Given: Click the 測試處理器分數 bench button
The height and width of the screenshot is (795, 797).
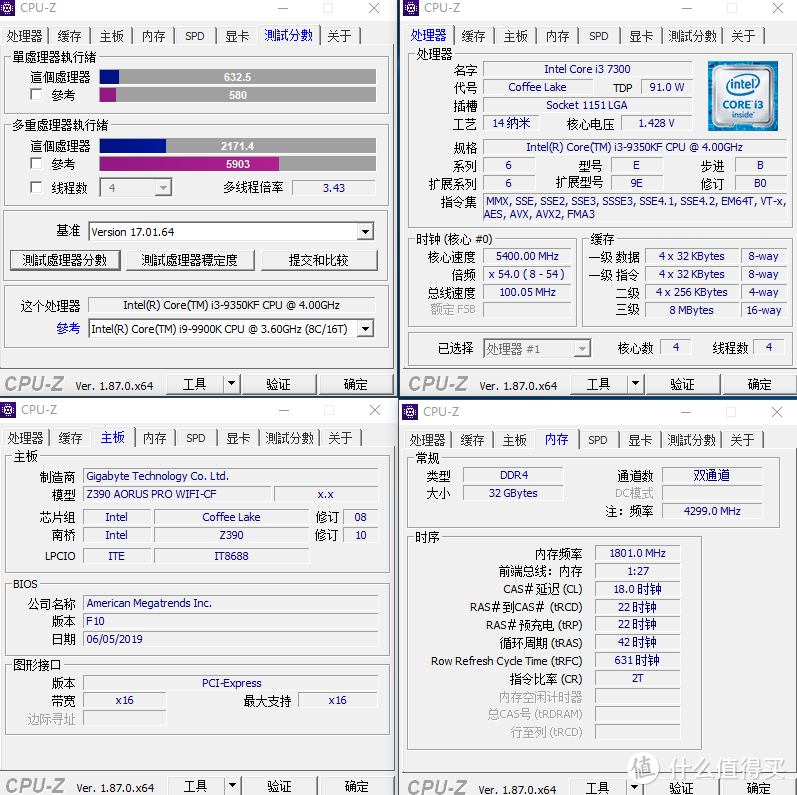Looking at the screenshot, I should tap(65, 260).
